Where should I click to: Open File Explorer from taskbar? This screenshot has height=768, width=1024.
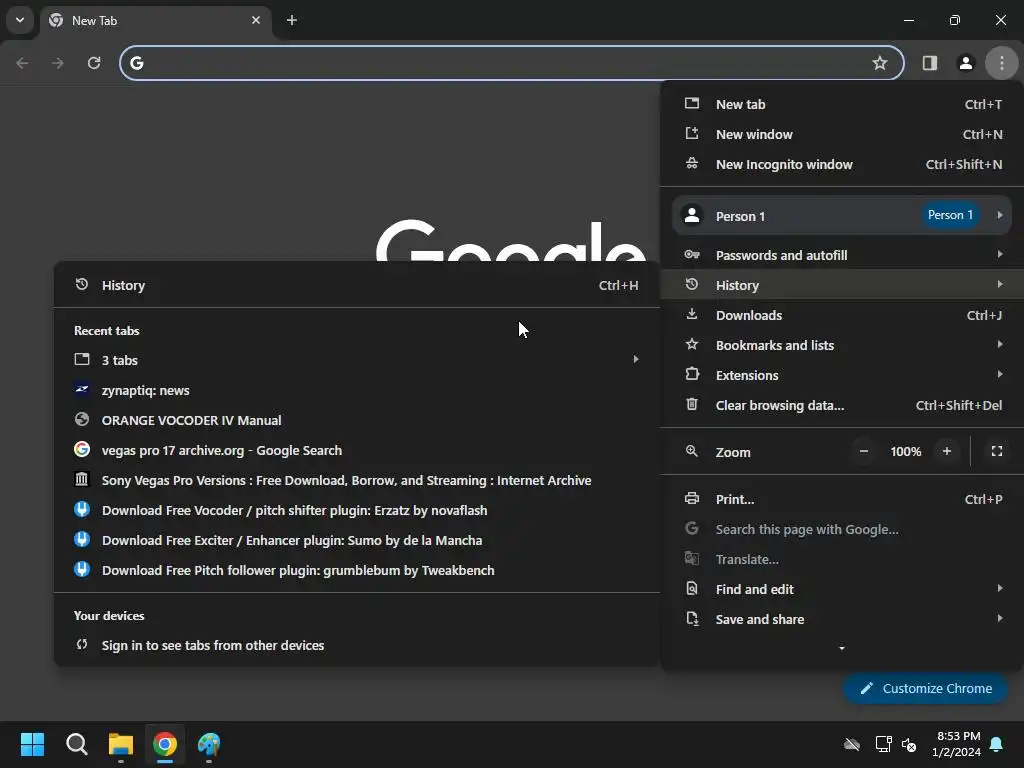pyautogui.click(x=121, y=744)
